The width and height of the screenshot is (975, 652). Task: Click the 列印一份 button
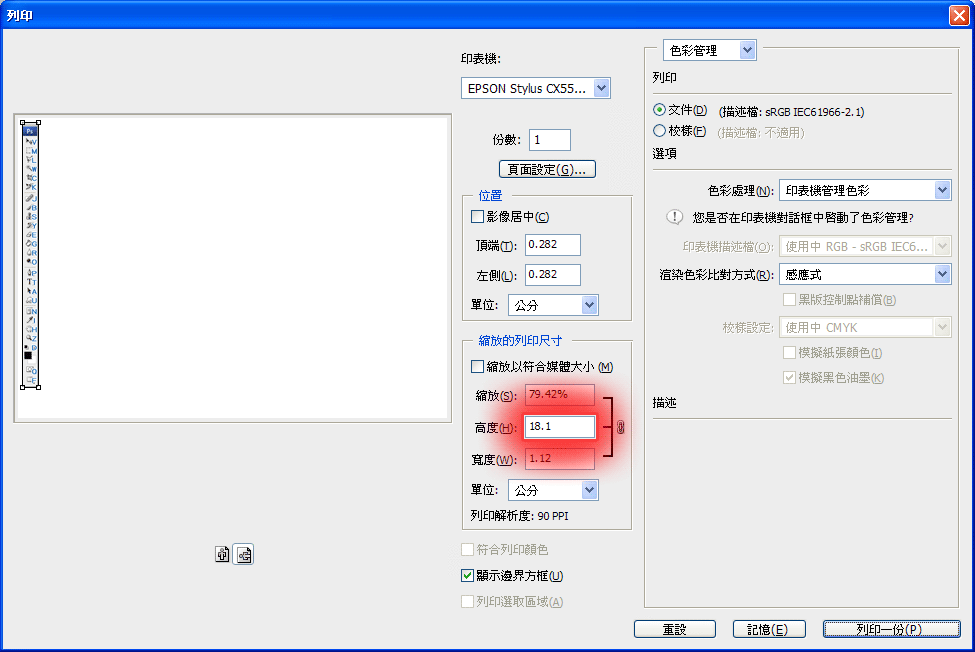tap(892, 629)
